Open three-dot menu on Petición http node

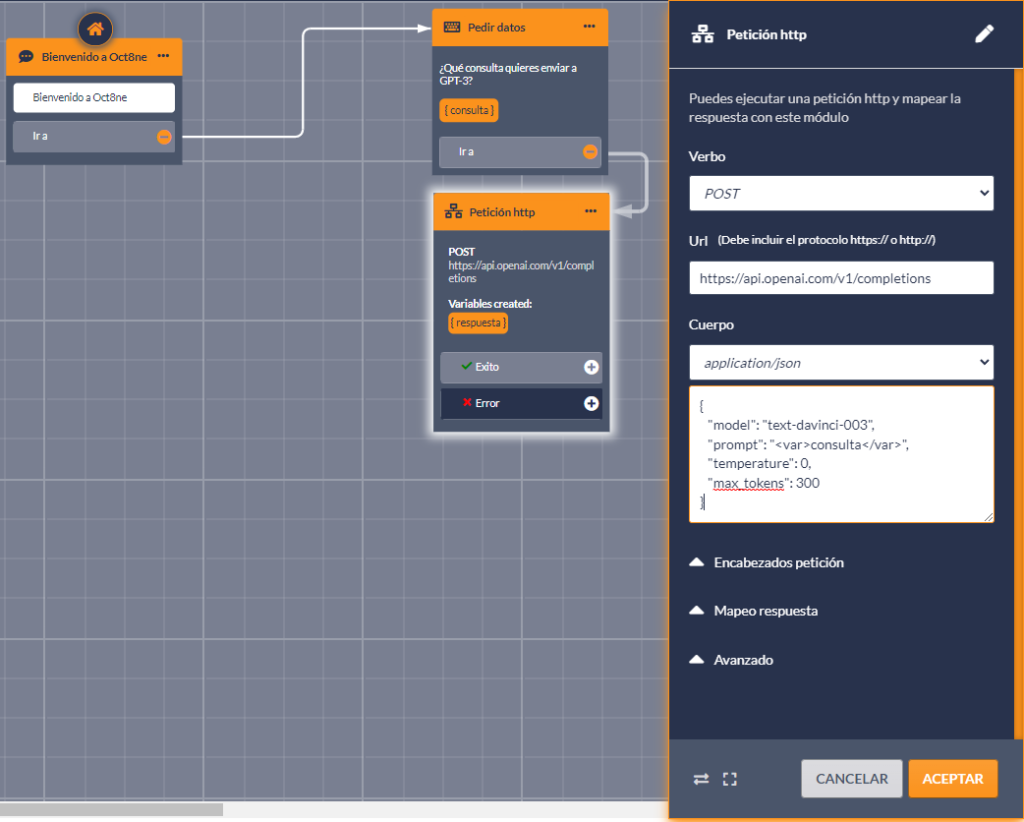click(x=590, y=212)
